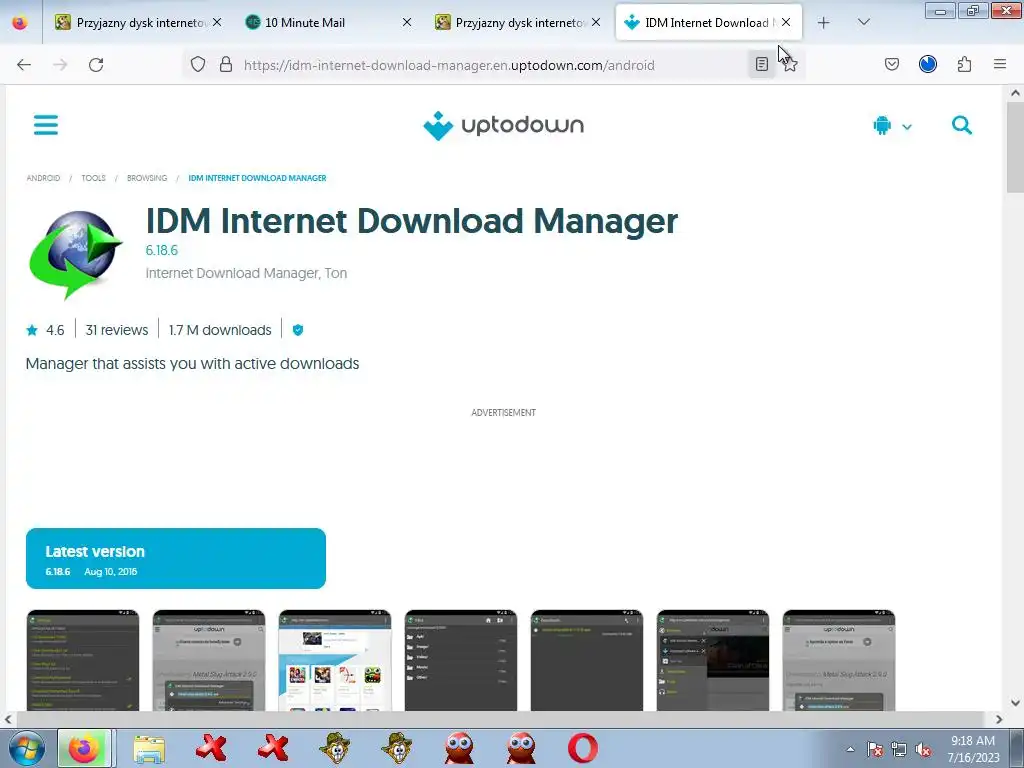Click the first red X taskbar icon
1024x768 pixels.
pyautogui.click(x=210, y=748)
